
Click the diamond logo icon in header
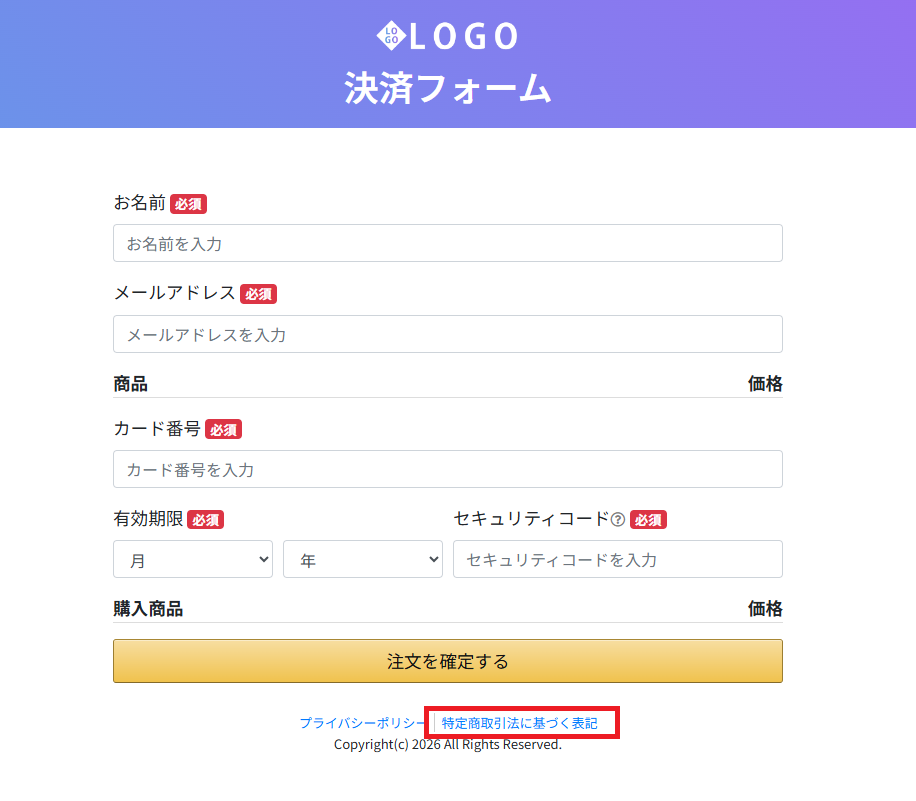coord(390,36)
